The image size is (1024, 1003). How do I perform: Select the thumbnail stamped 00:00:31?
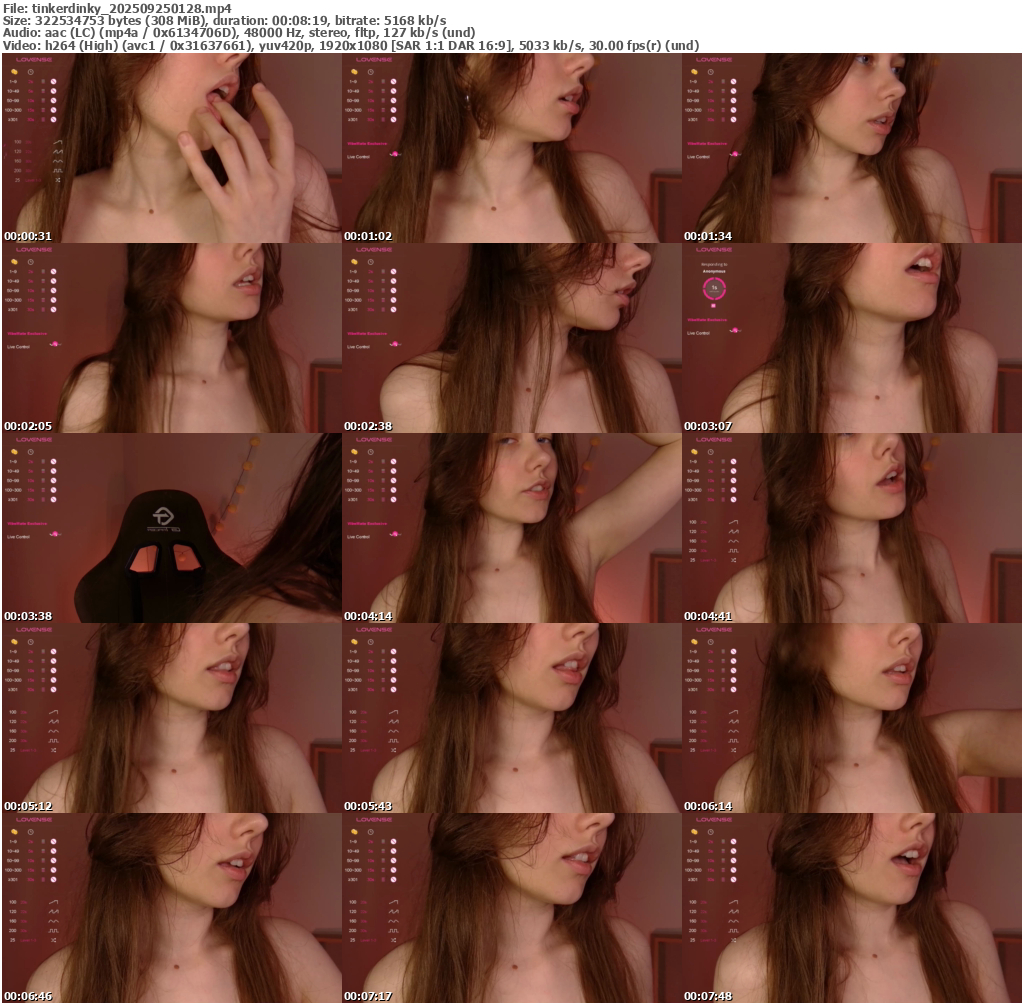(x=172, y=148)
